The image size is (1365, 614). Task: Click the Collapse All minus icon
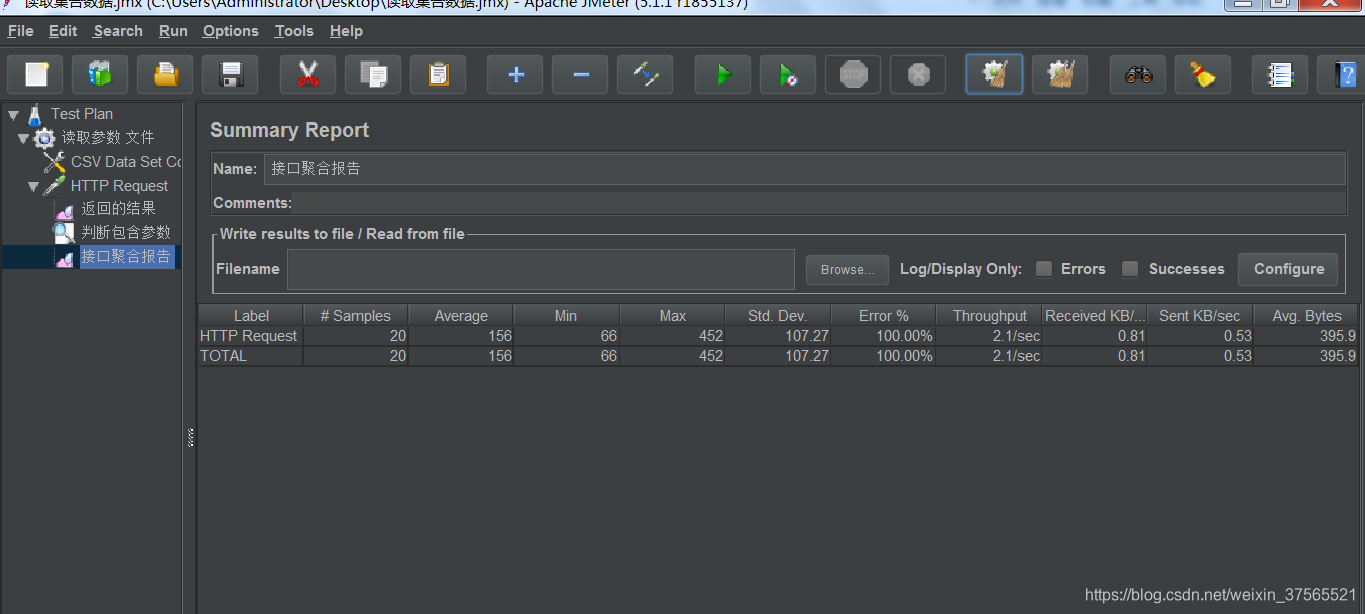tap(580, 74)
